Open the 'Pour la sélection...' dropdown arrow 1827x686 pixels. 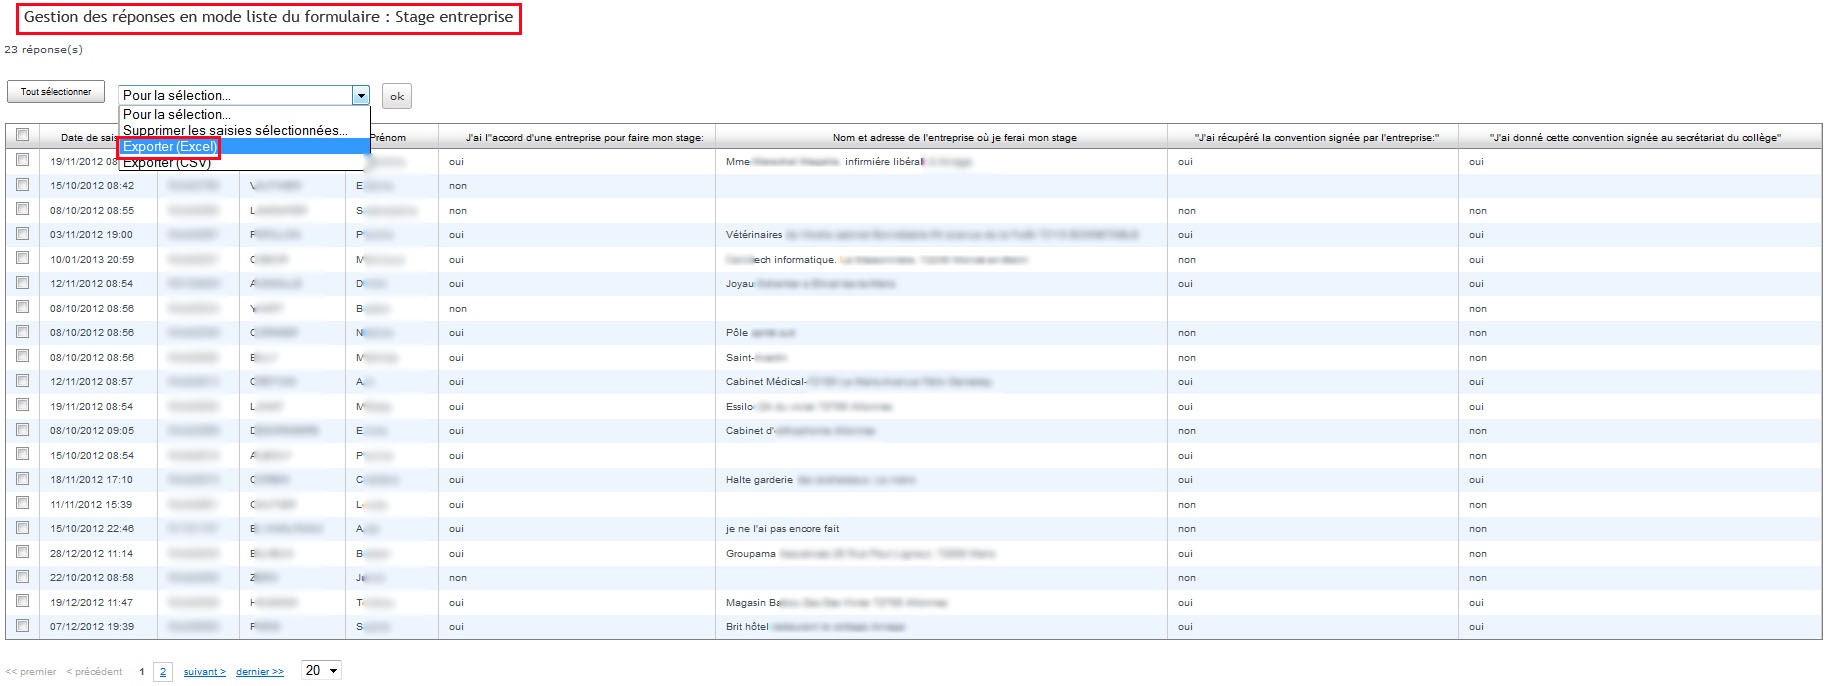point(361,96)
